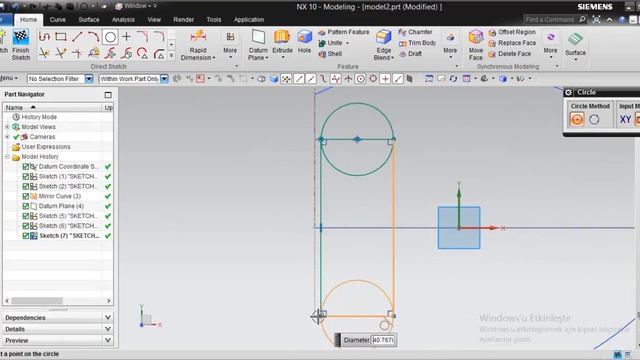Switch to the Home ribbon tab

pos(28,20)
